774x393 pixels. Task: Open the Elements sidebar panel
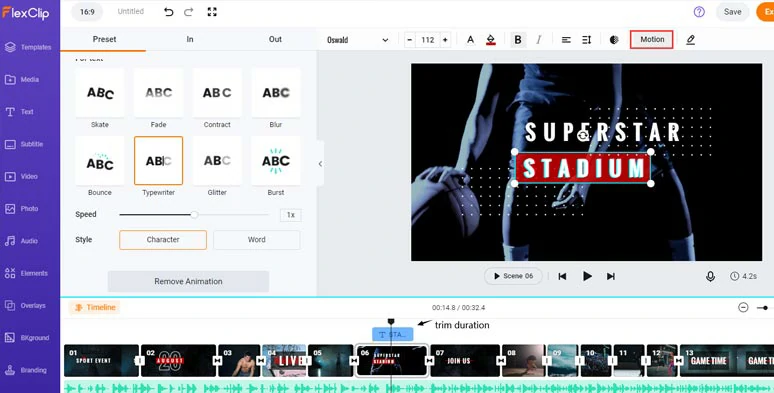click(x=27, y=273)
